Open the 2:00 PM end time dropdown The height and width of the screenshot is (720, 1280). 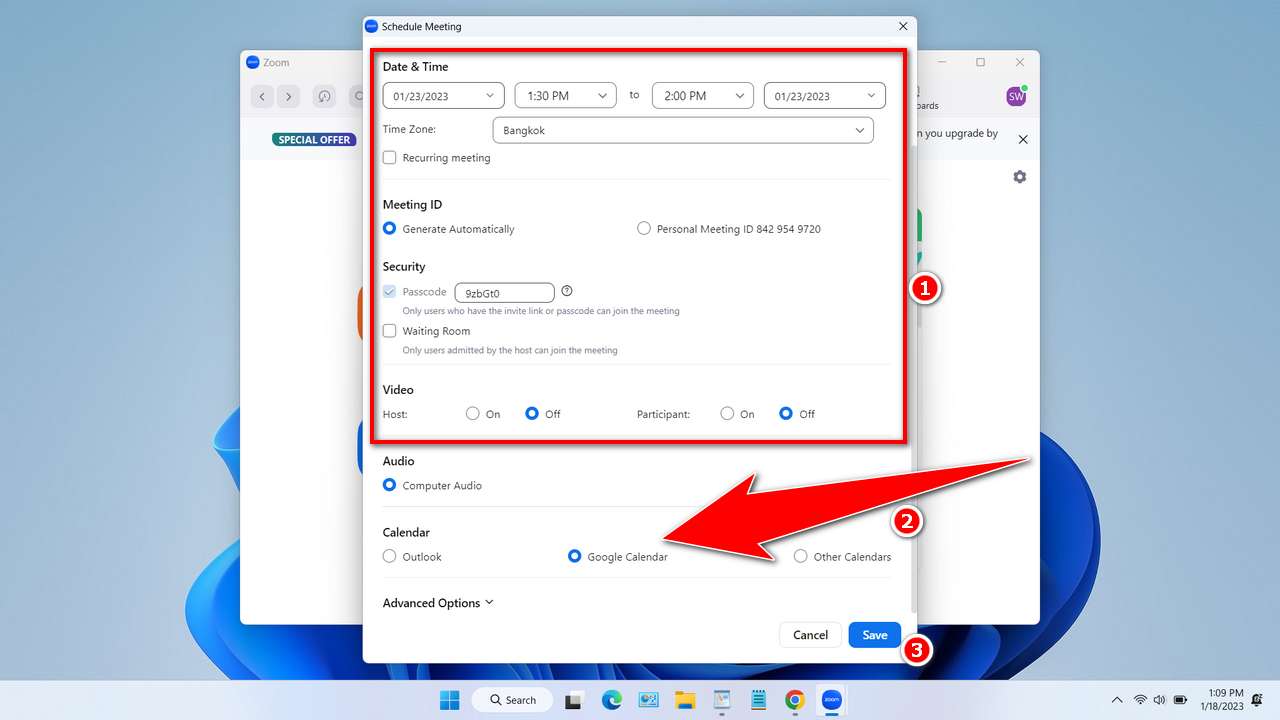[x=703, y=96]
